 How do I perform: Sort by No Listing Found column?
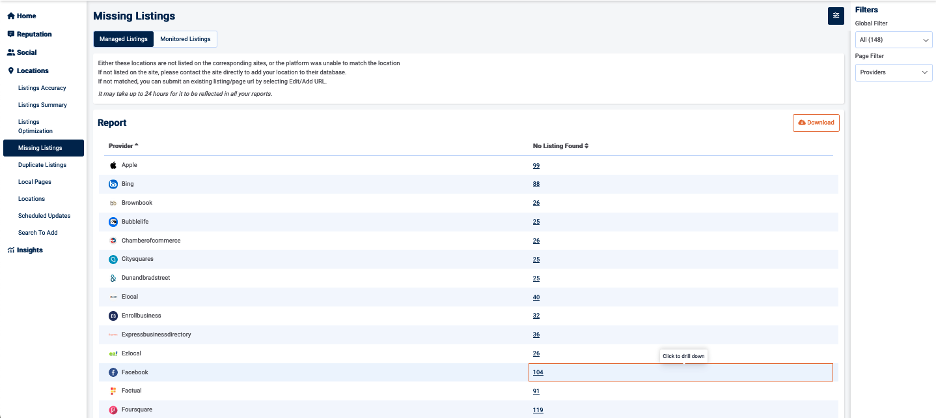point(560,146)
